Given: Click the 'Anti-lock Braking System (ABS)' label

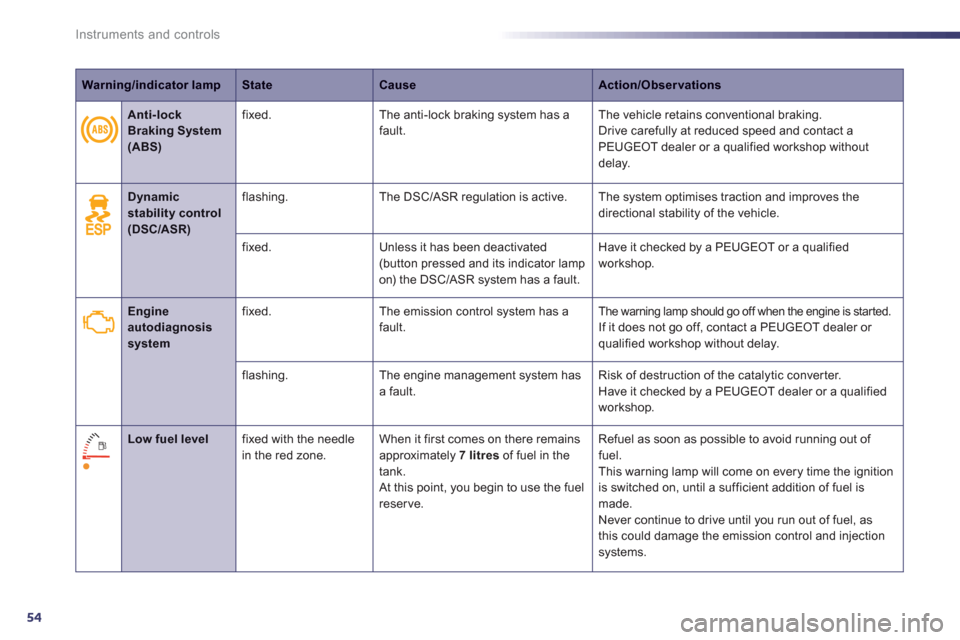Looking at the screenshot, I should pos(174,130).
